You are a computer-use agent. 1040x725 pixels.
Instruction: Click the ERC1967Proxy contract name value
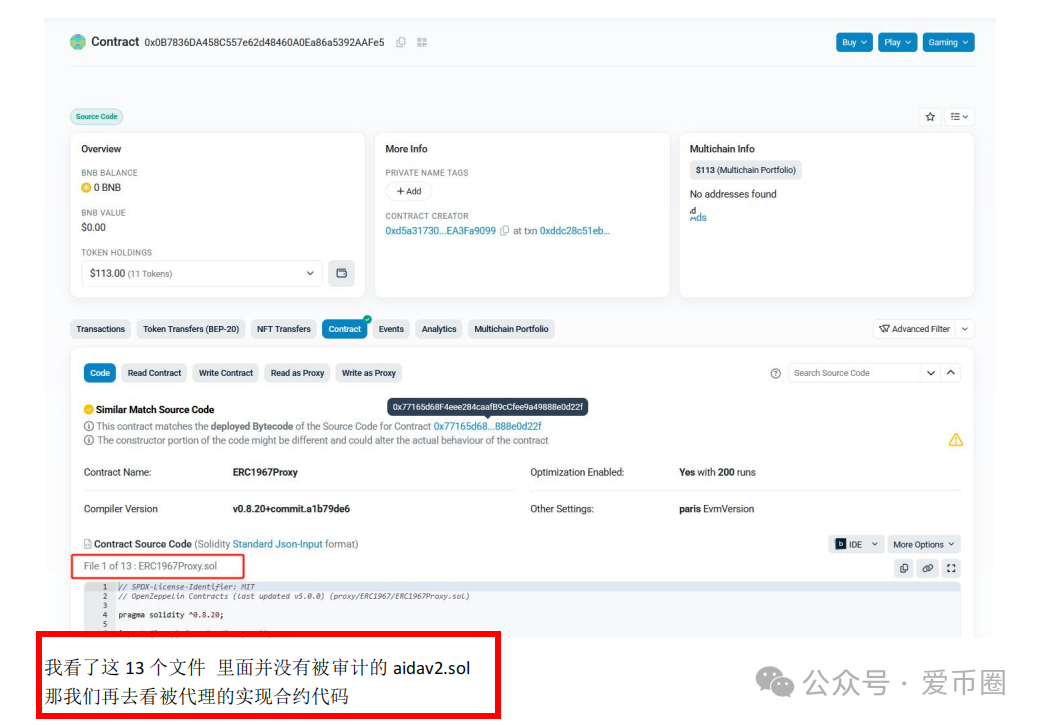[x=265, y=472]
